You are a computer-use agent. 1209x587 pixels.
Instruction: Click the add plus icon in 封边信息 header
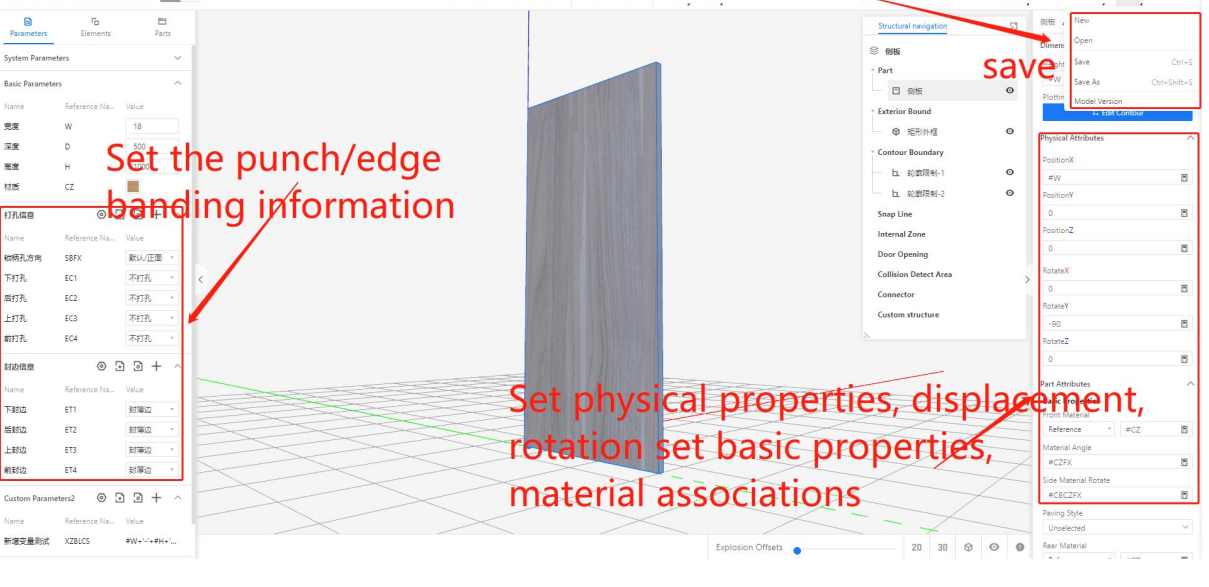click(x=156, y=367)
